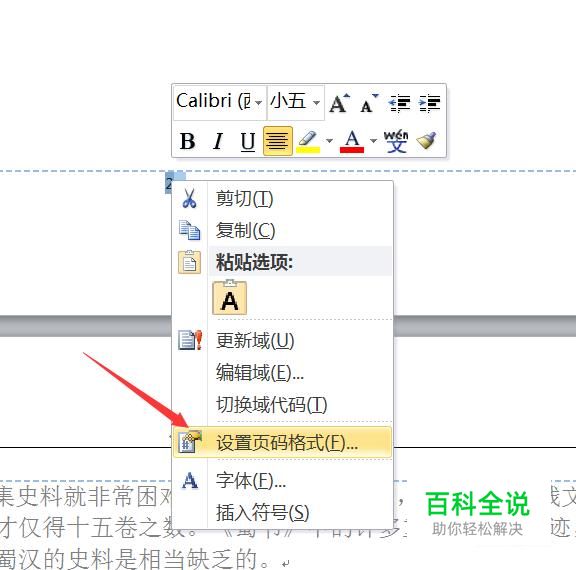Select the Format Painter brush
The width and height of the screenshot is (576, 570).
(x=426, y=141)
